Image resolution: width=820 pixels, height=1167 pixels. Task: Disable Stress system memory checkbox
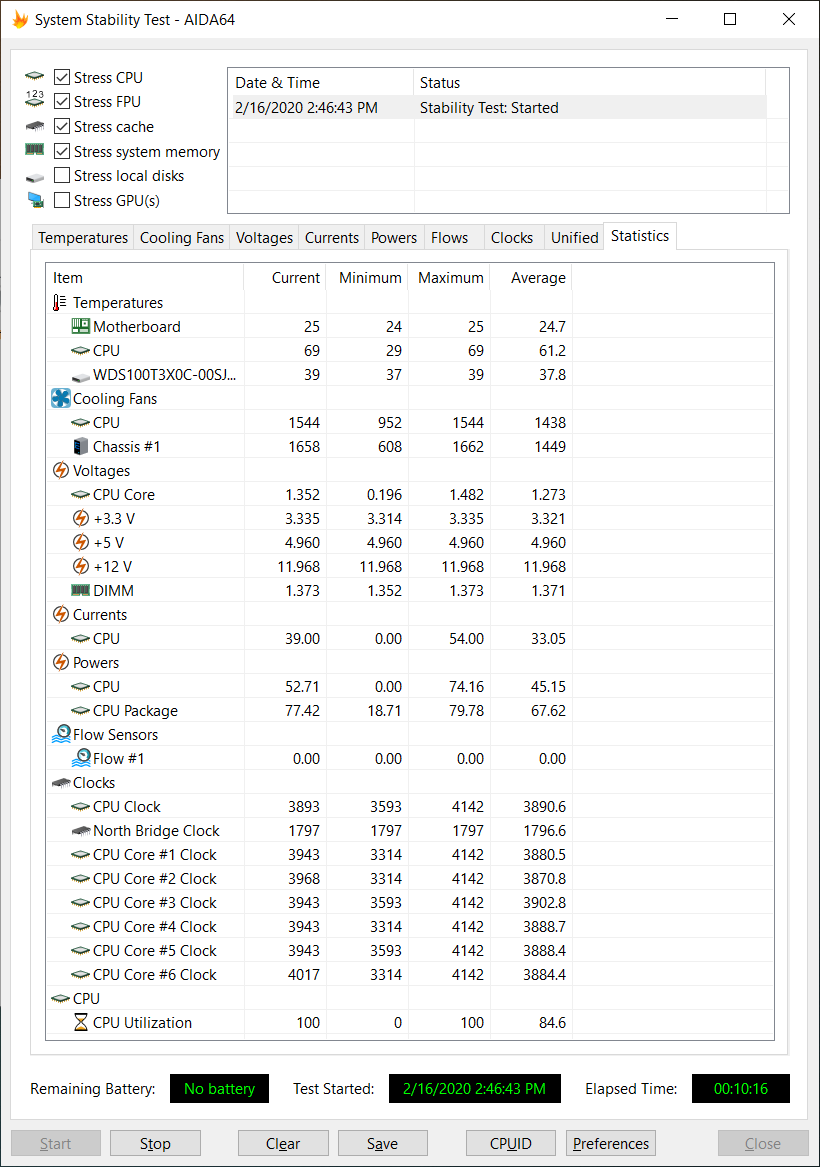click(x=63, y=151)
